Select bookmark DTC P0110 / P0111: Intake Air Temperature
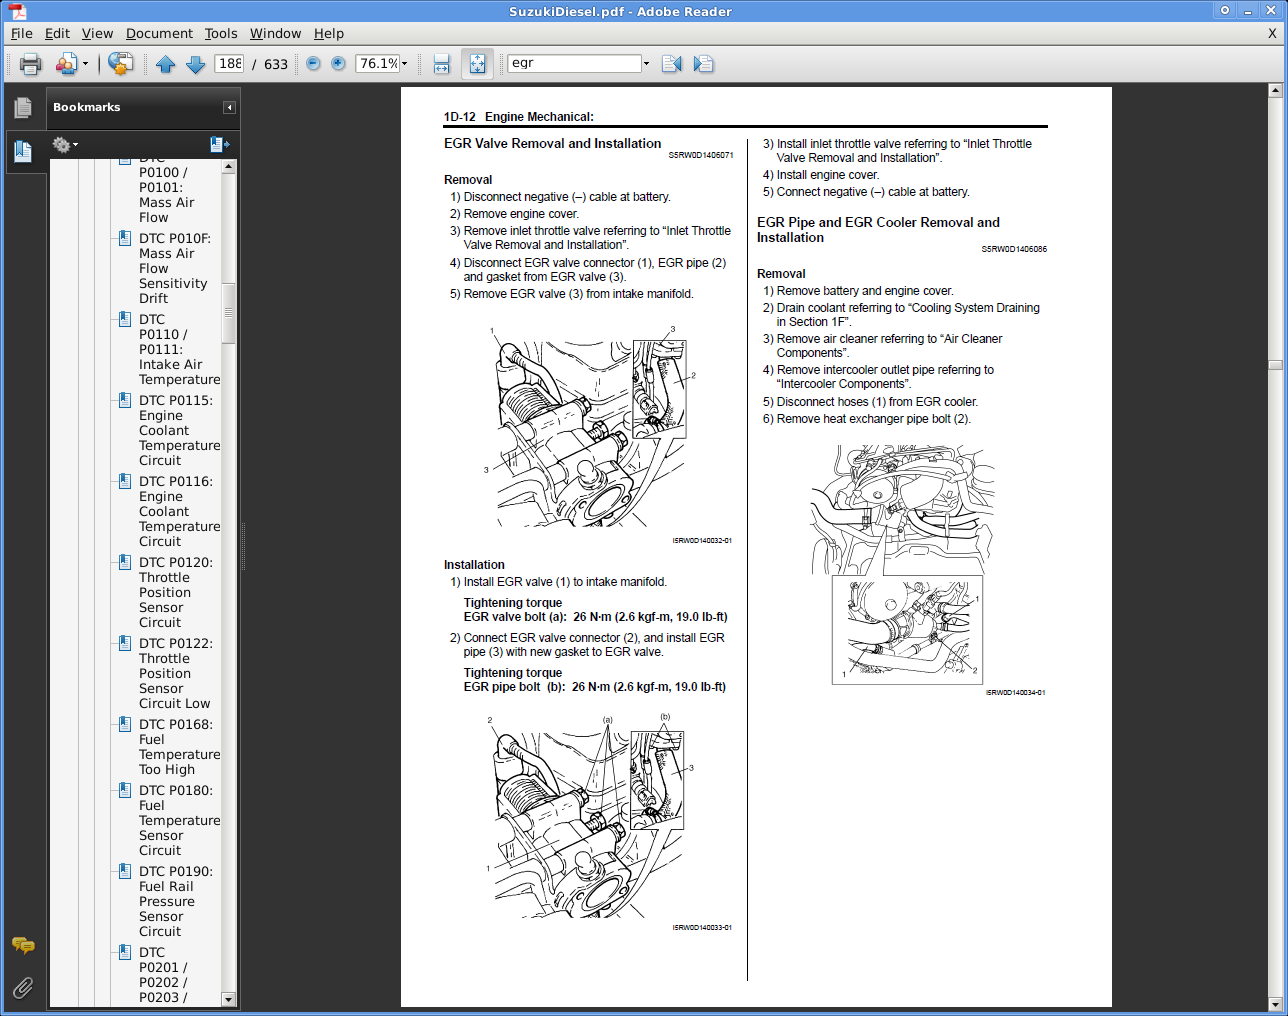 pos(179,349)
